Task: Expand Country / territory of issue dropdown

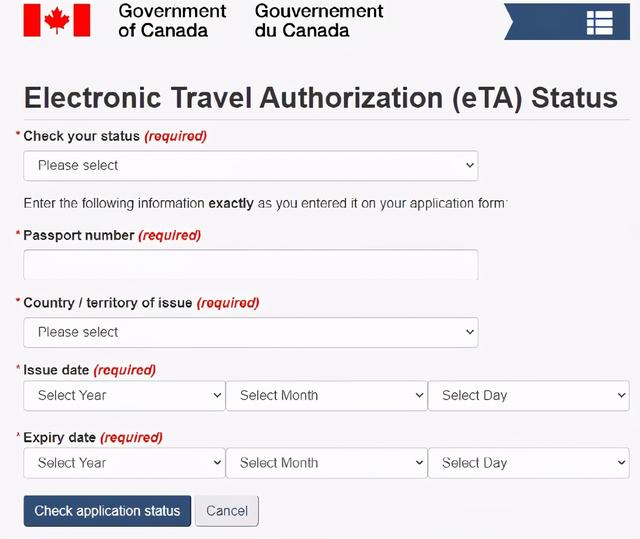Action: 250,332
